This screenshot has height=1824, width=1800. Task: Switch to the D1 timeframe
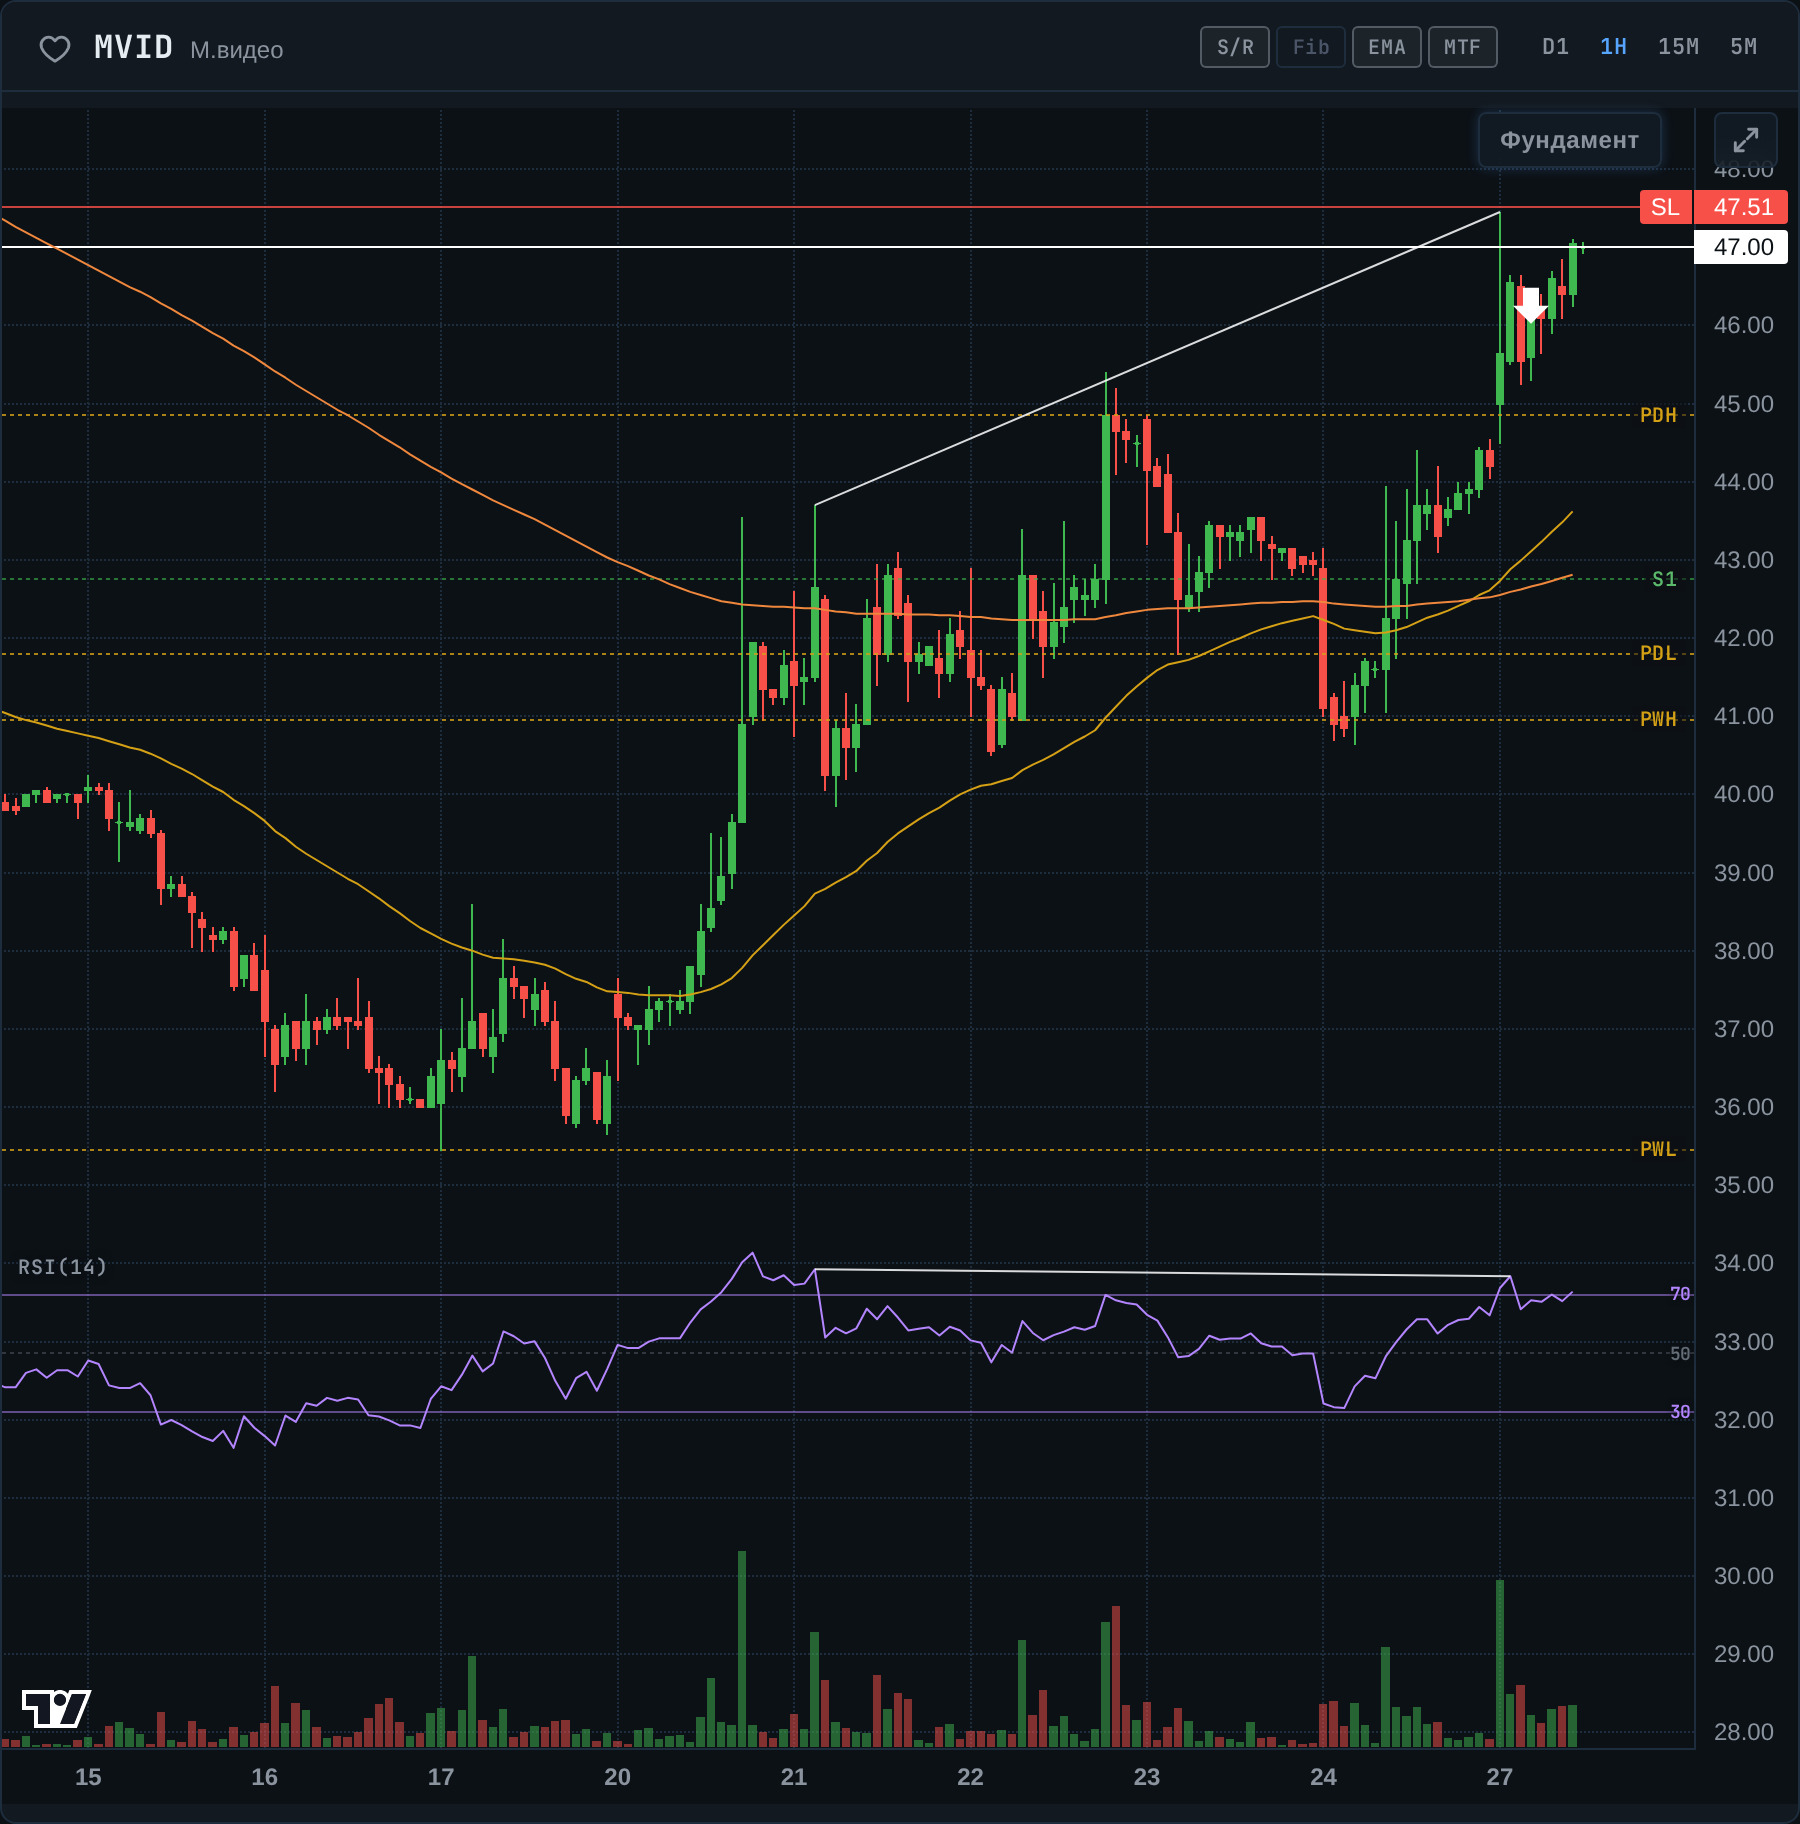(x=1555, y=47)
